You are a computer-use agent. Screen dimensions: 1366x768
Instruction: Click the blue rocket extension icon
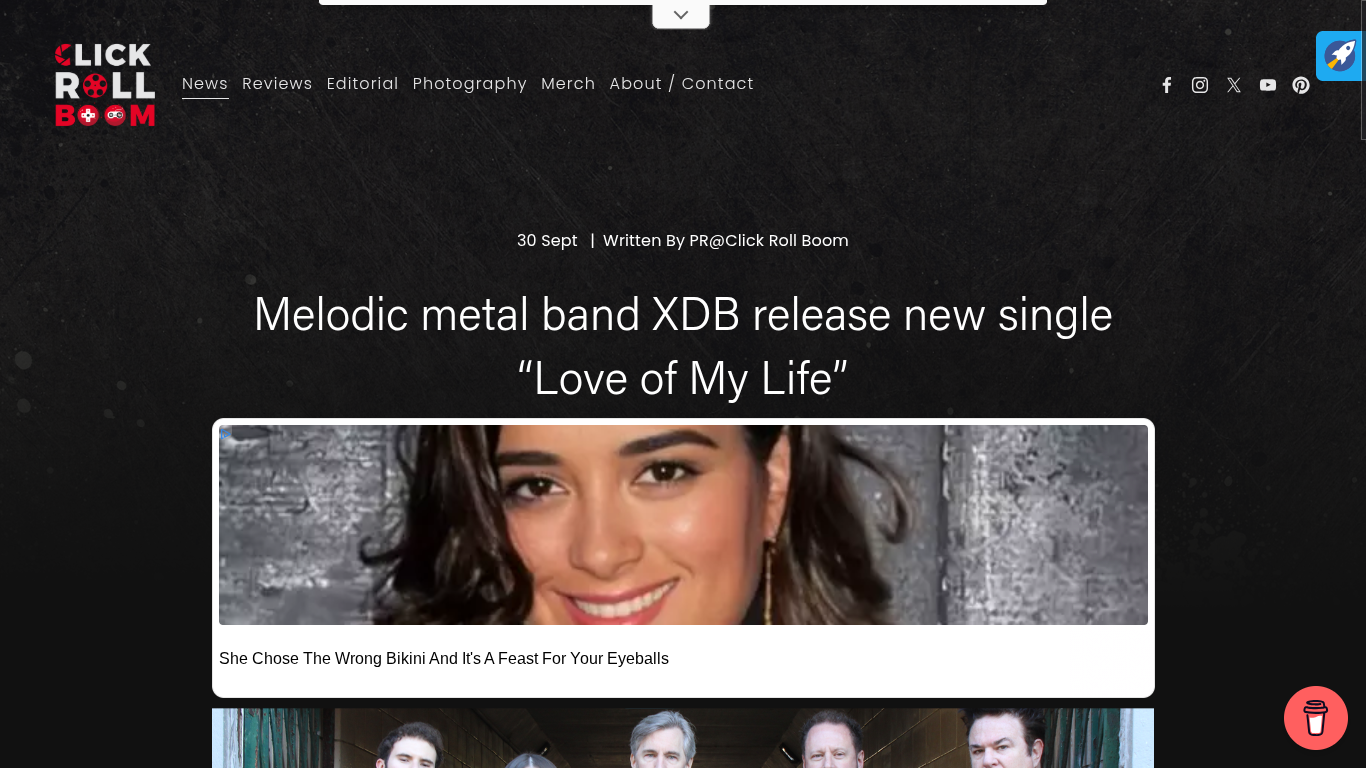[x=1340, y=56]
